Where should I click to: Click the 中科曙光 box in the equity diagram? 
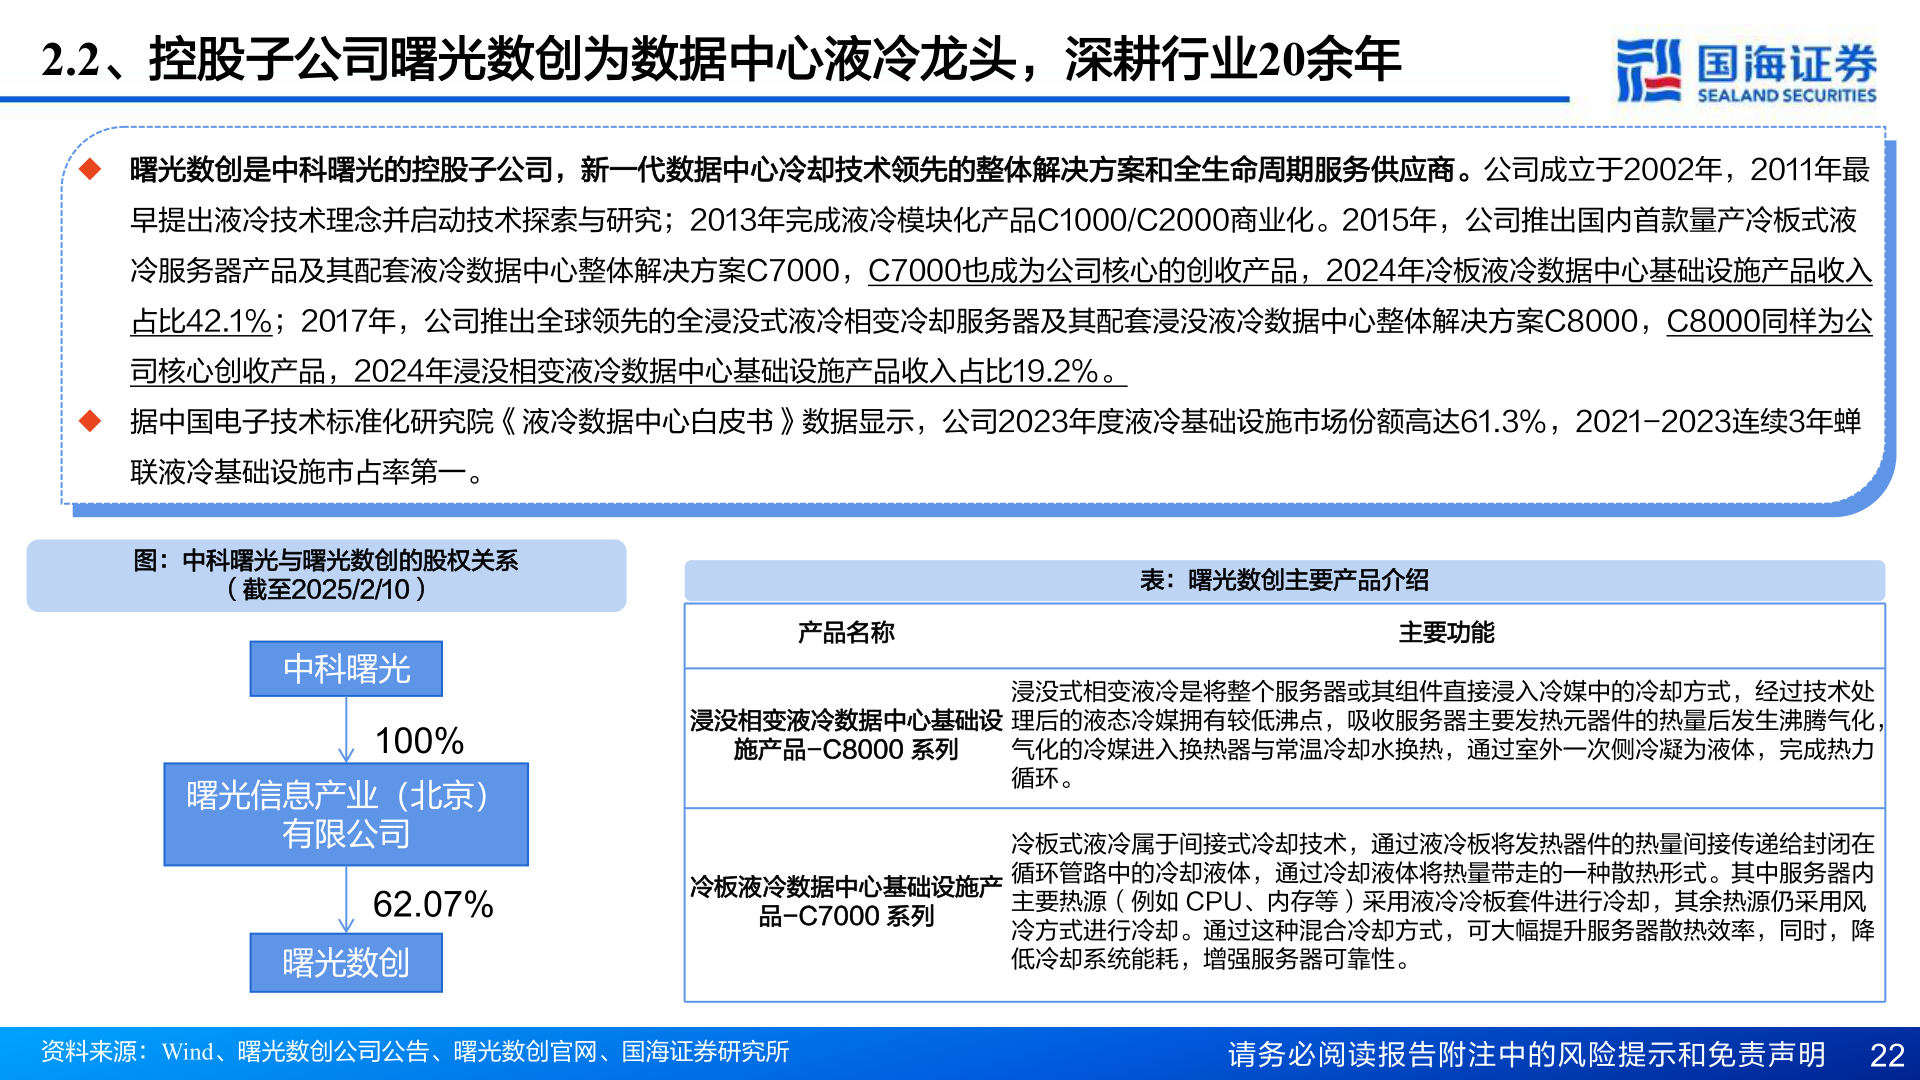(x=345, y=669)
